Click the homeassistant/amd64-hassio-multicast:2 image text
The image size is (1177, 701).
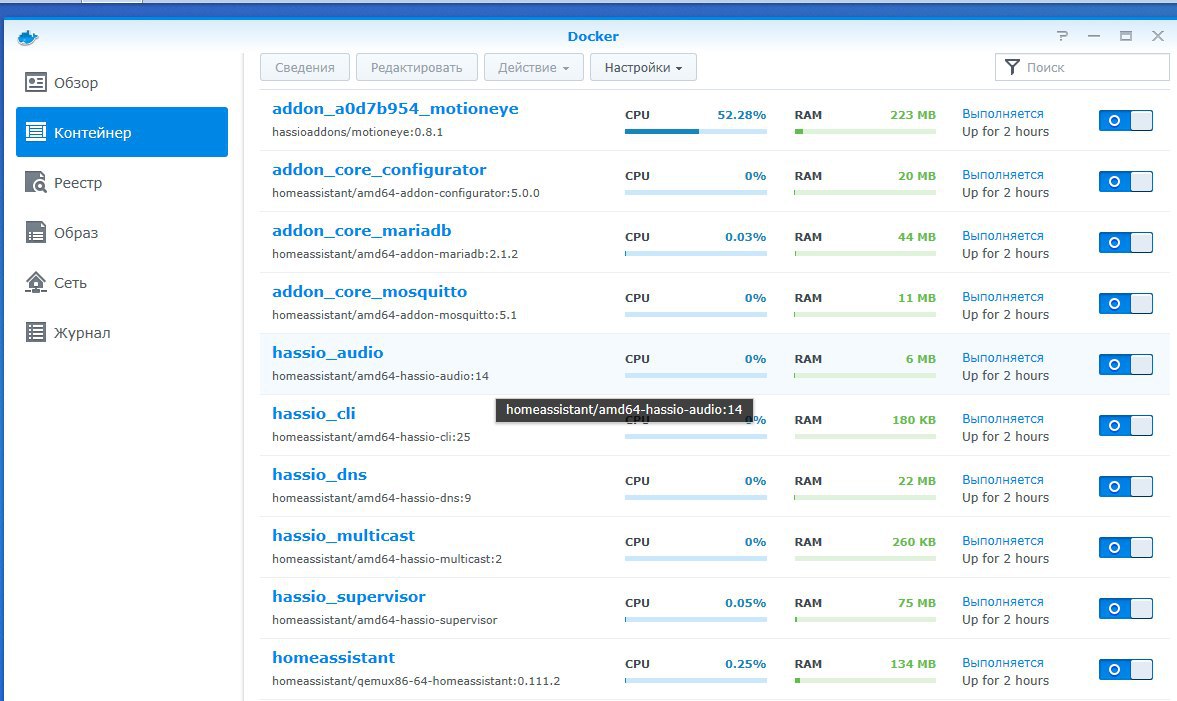pyautogui.click(x=387, y=558)
